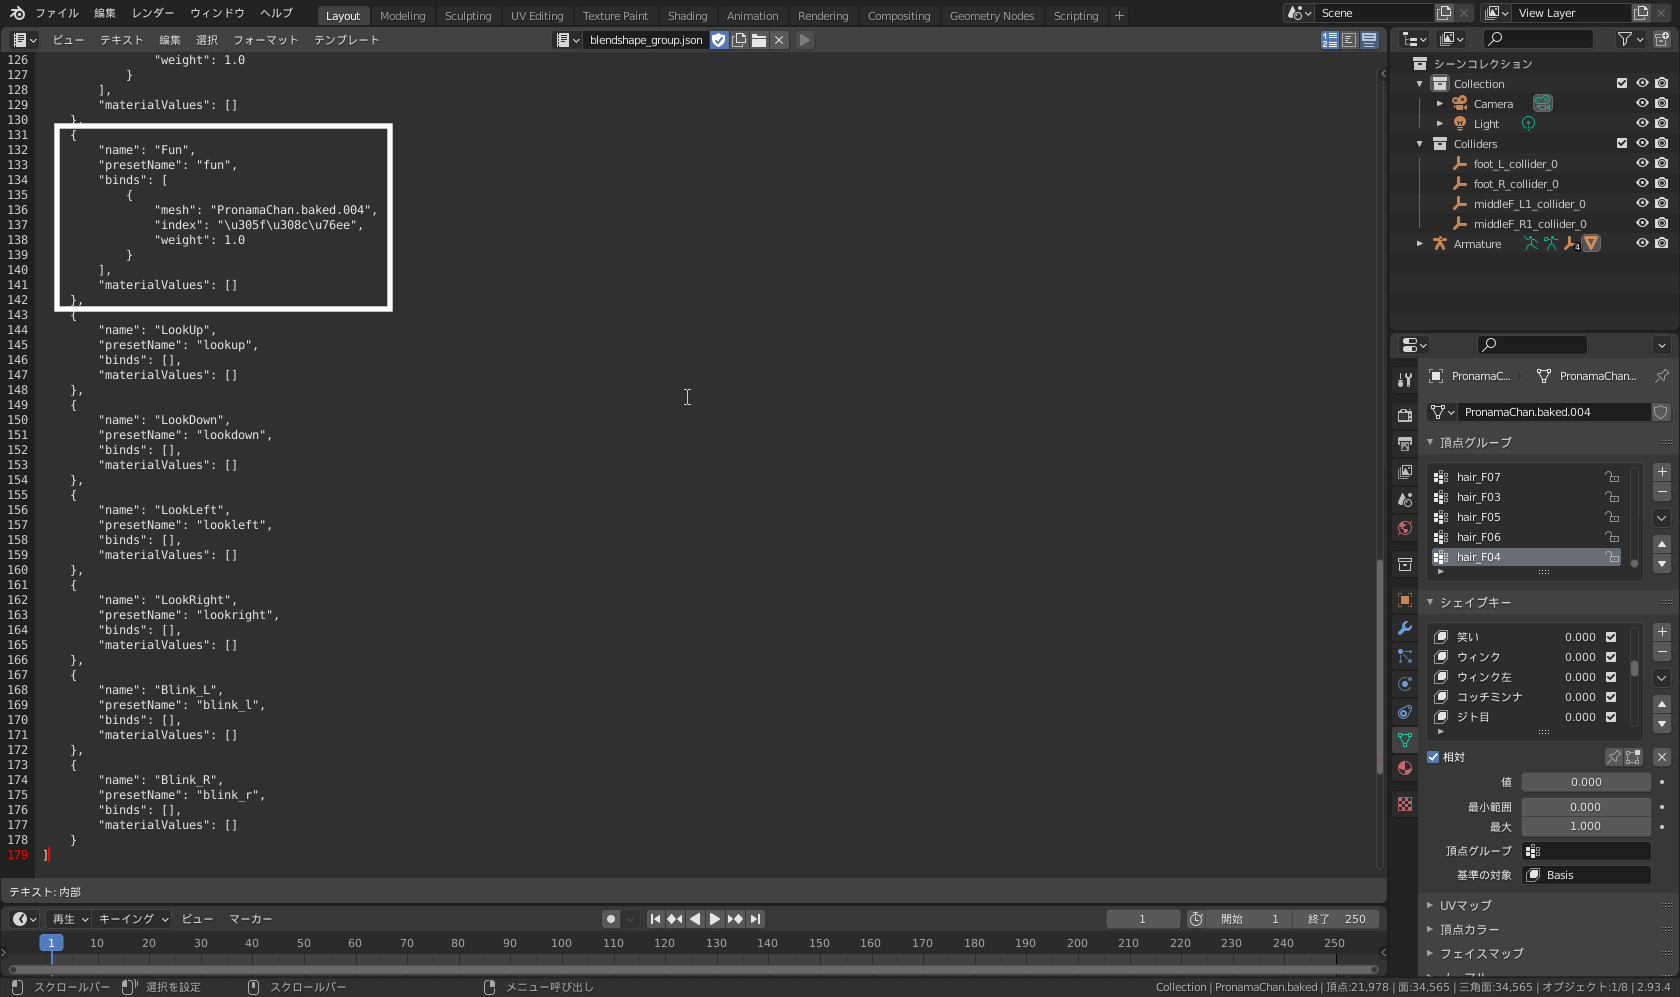This screenshot has height=997, width=1680.
Task: Click the 値 shape key value slider
Action: pos(1586,782)
